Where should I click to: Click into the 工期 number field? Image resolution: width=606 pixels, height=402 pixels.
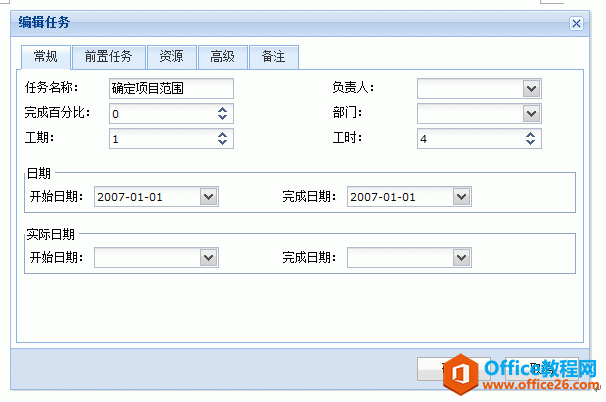click(163, 139)
